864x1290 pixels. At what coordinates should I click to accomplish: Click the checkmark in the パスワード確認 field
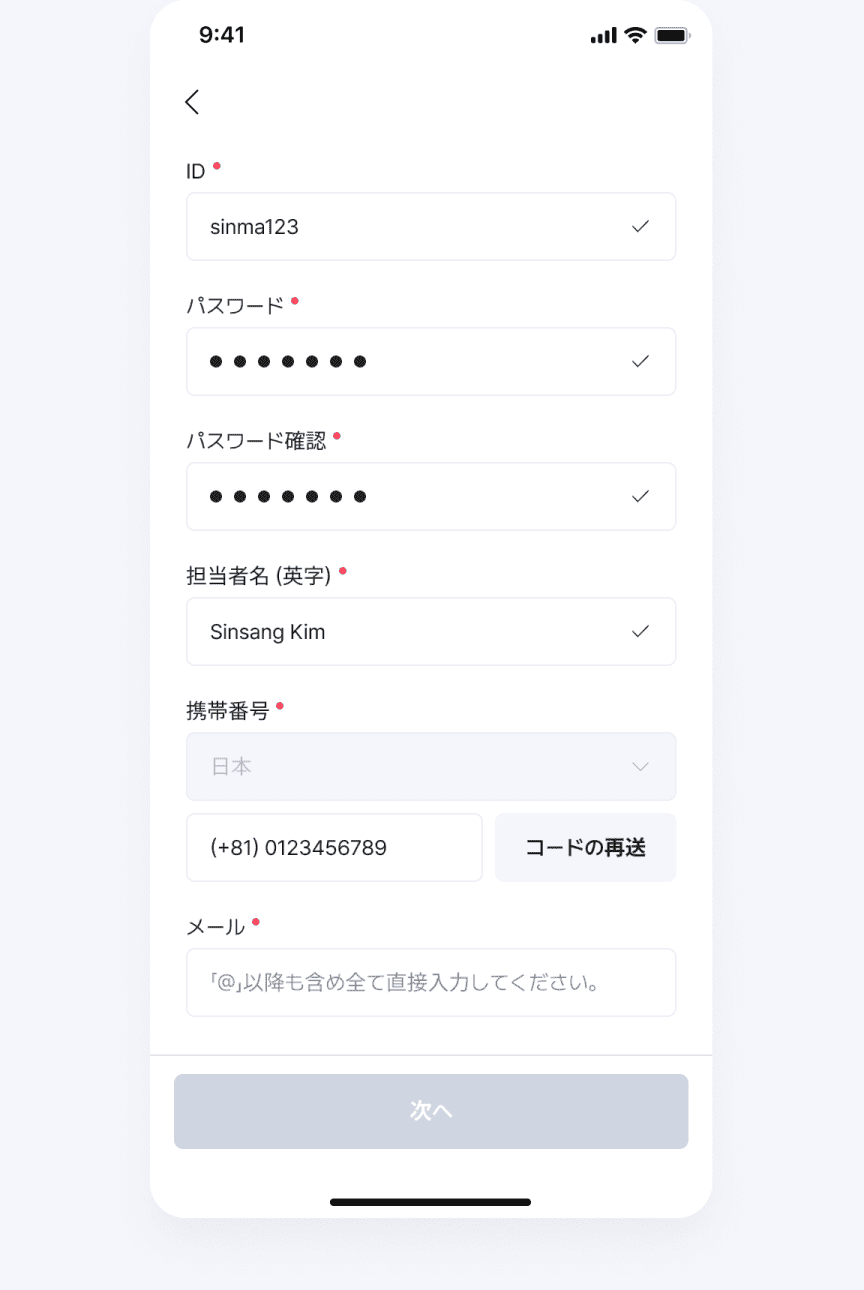641,496
